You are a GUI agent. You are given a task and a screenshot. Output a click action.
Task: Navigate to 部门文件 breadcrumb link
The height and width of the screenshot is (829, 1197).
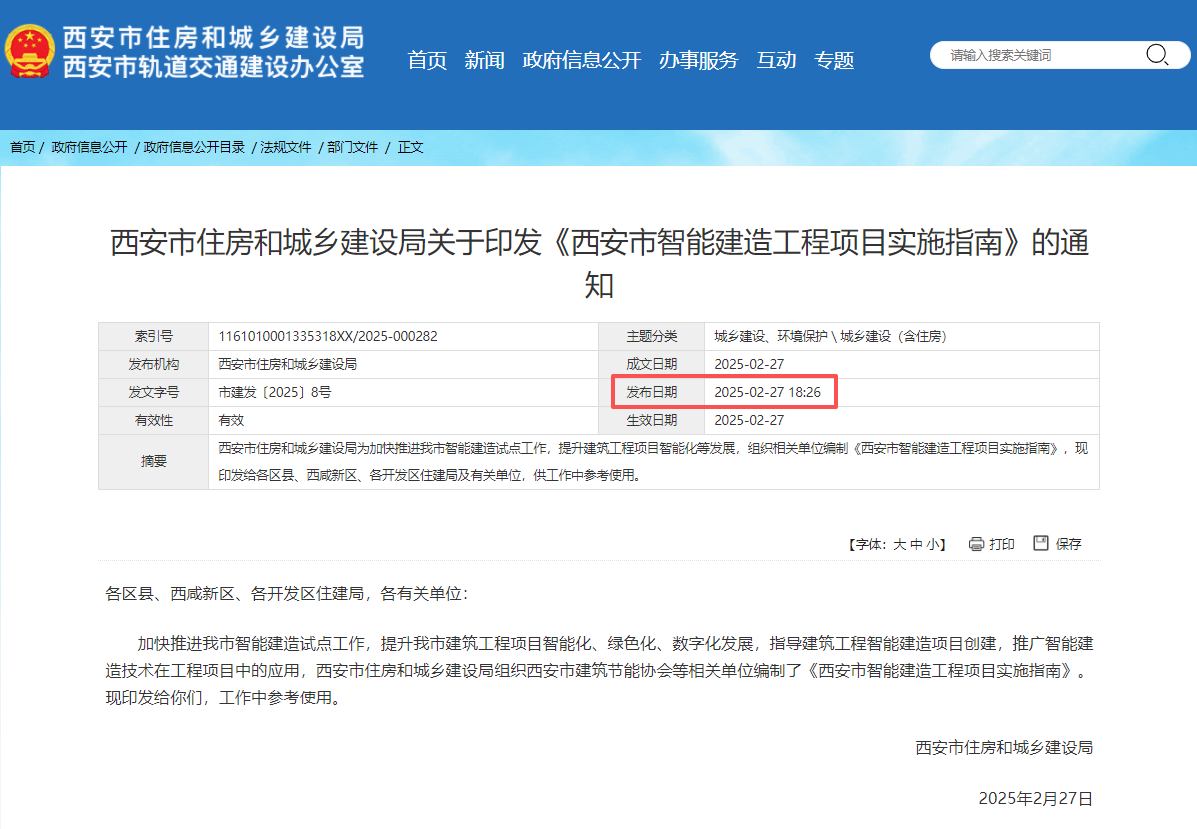(352, 147)
